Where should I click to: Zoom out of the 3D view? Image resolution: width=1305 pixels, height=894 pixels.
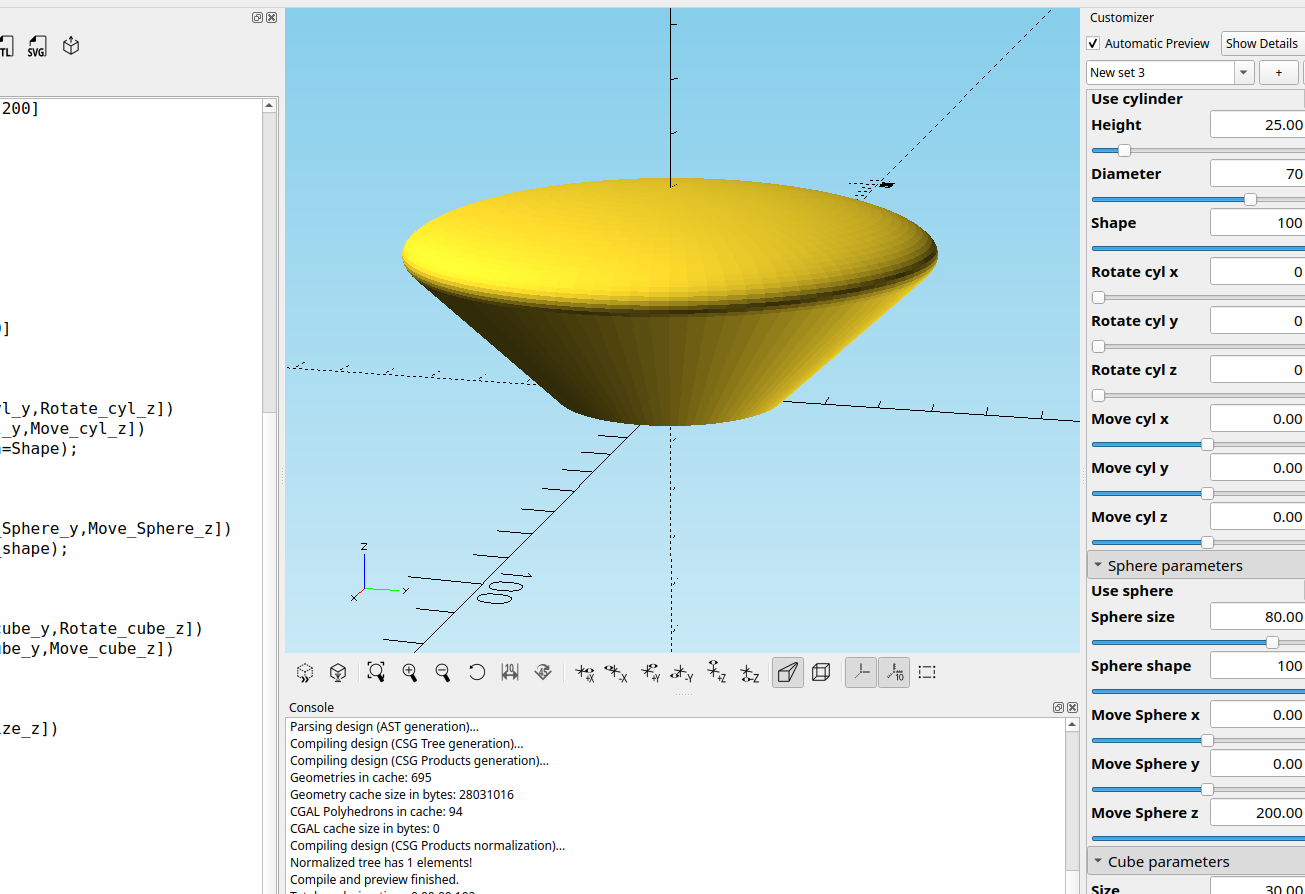tap(443, 672)
